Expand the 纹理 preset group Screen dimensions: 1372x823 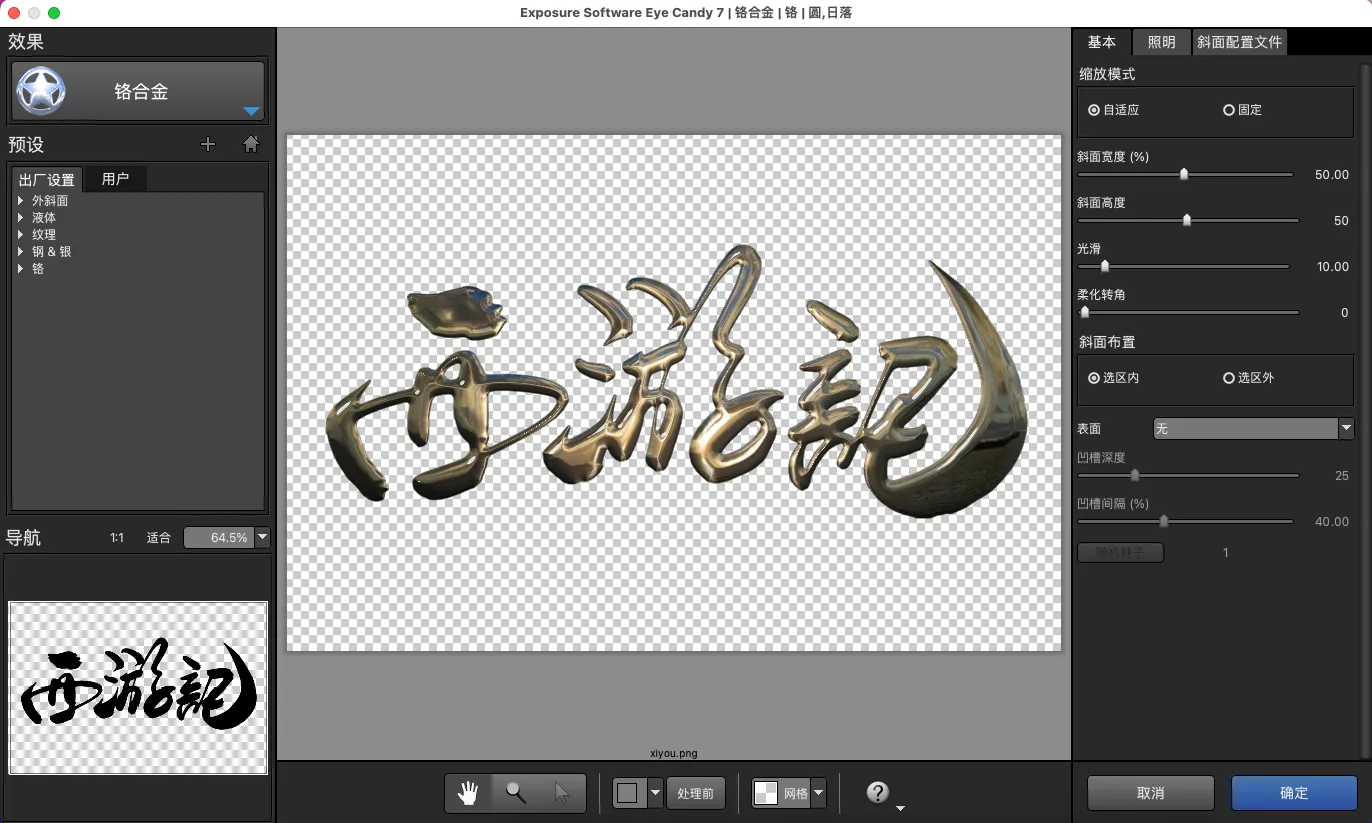20,235
